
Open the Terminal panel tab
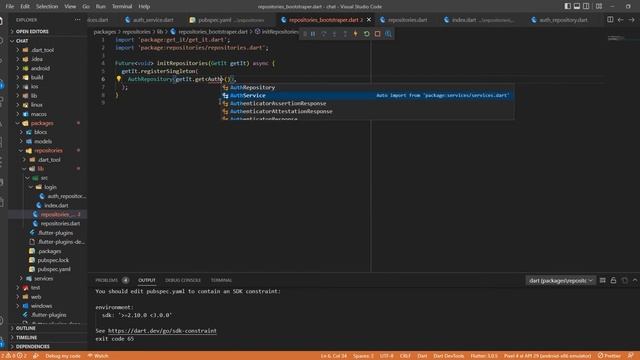pyautogui.click(x=221, y=280)
